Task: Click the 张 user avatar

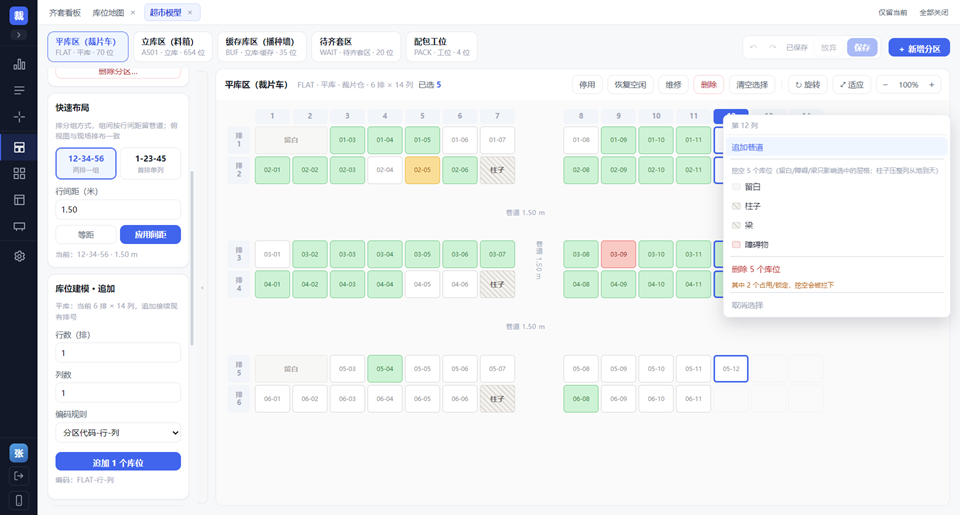Action: [18, 453]
